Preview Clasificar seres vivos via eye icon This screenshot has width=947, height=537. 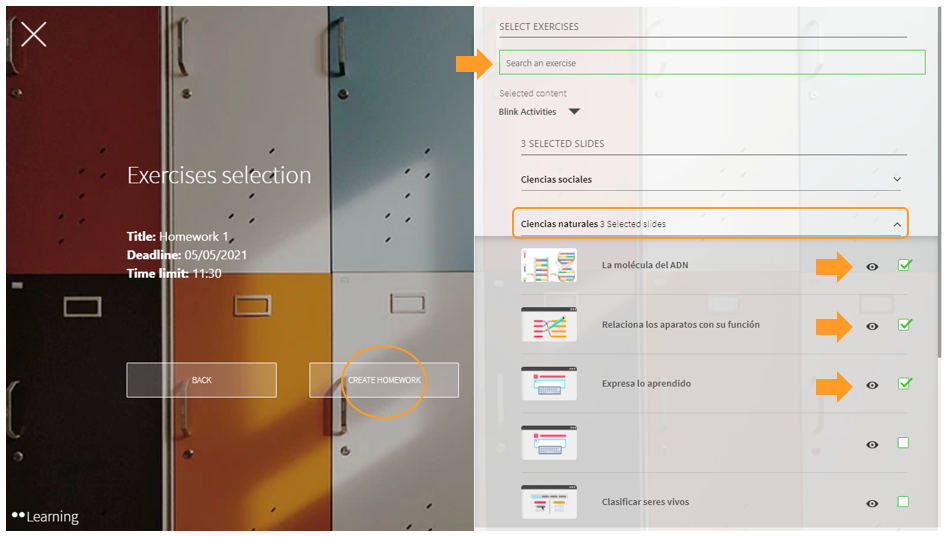pos(872,503)
